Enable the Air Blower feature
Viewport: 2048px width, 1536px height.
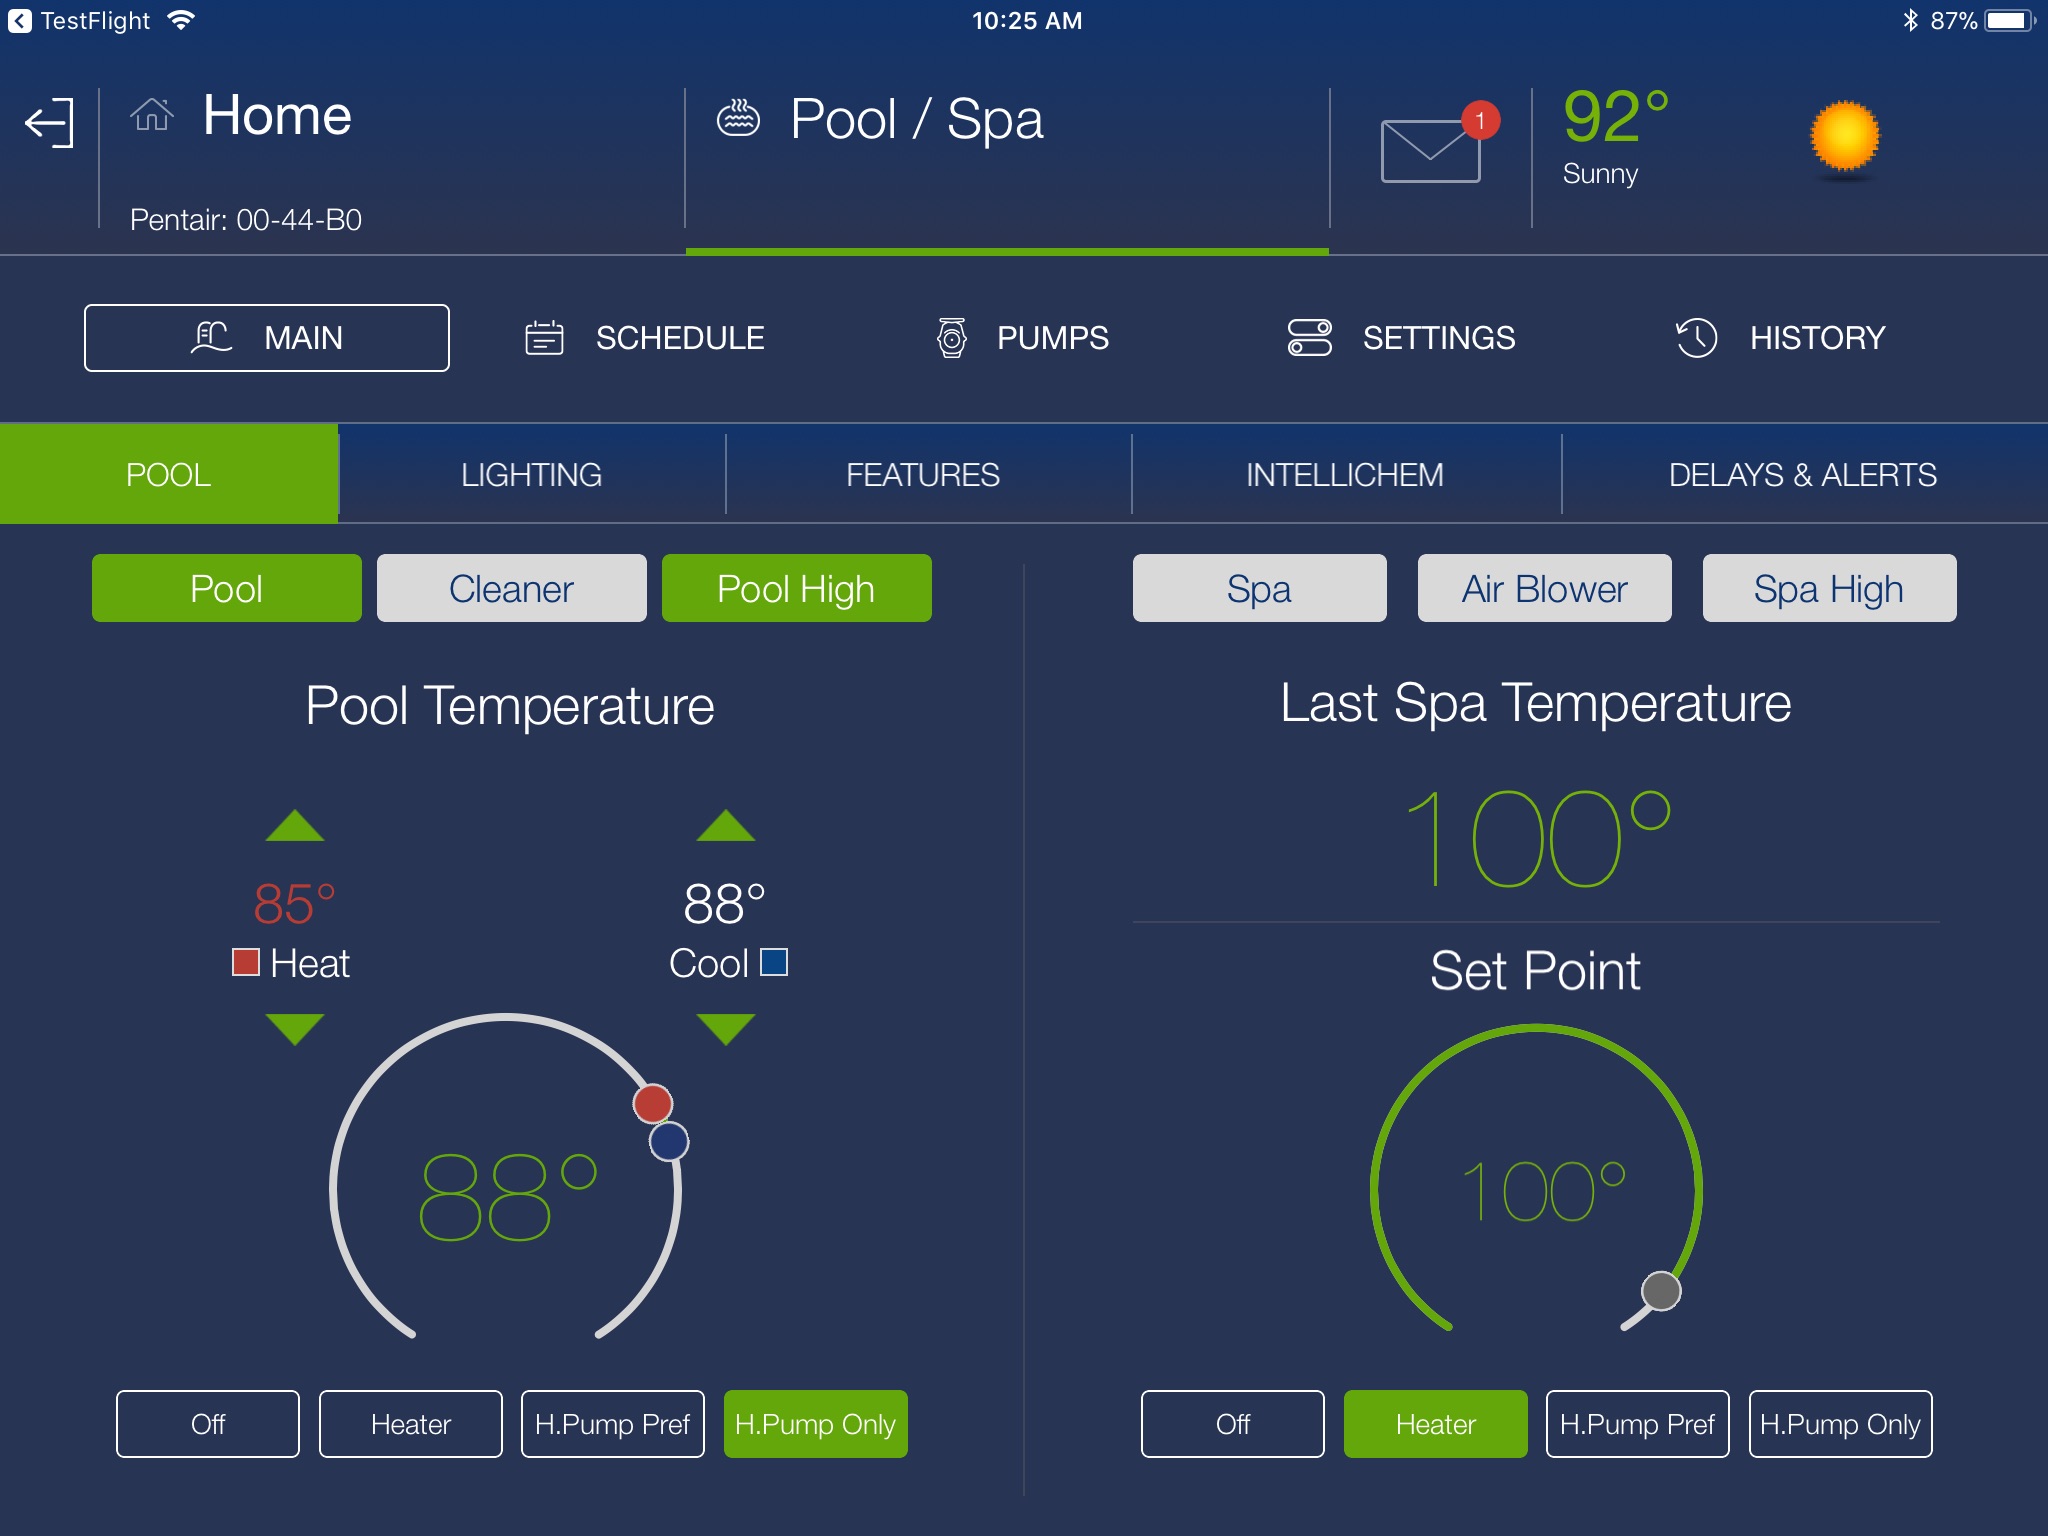1545,589
